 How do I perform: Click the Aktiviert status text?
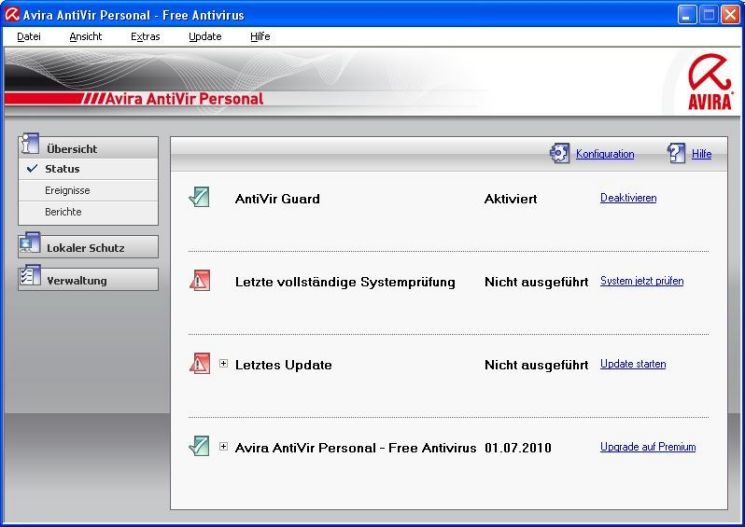point(510,199)
